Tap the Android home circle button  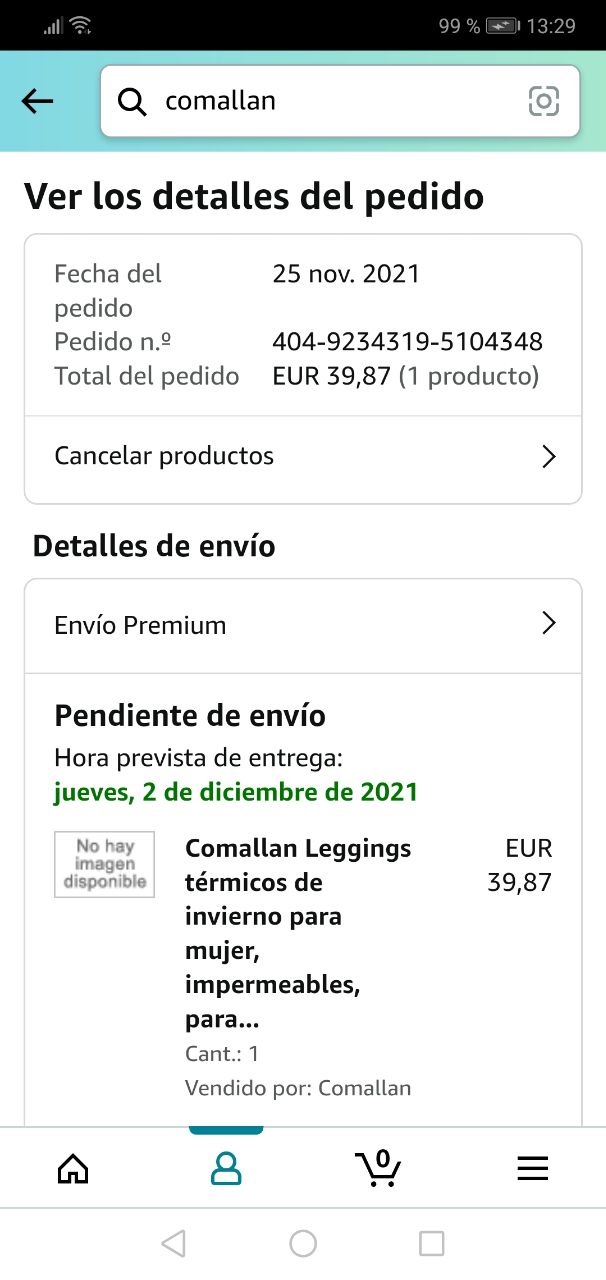303,1243
